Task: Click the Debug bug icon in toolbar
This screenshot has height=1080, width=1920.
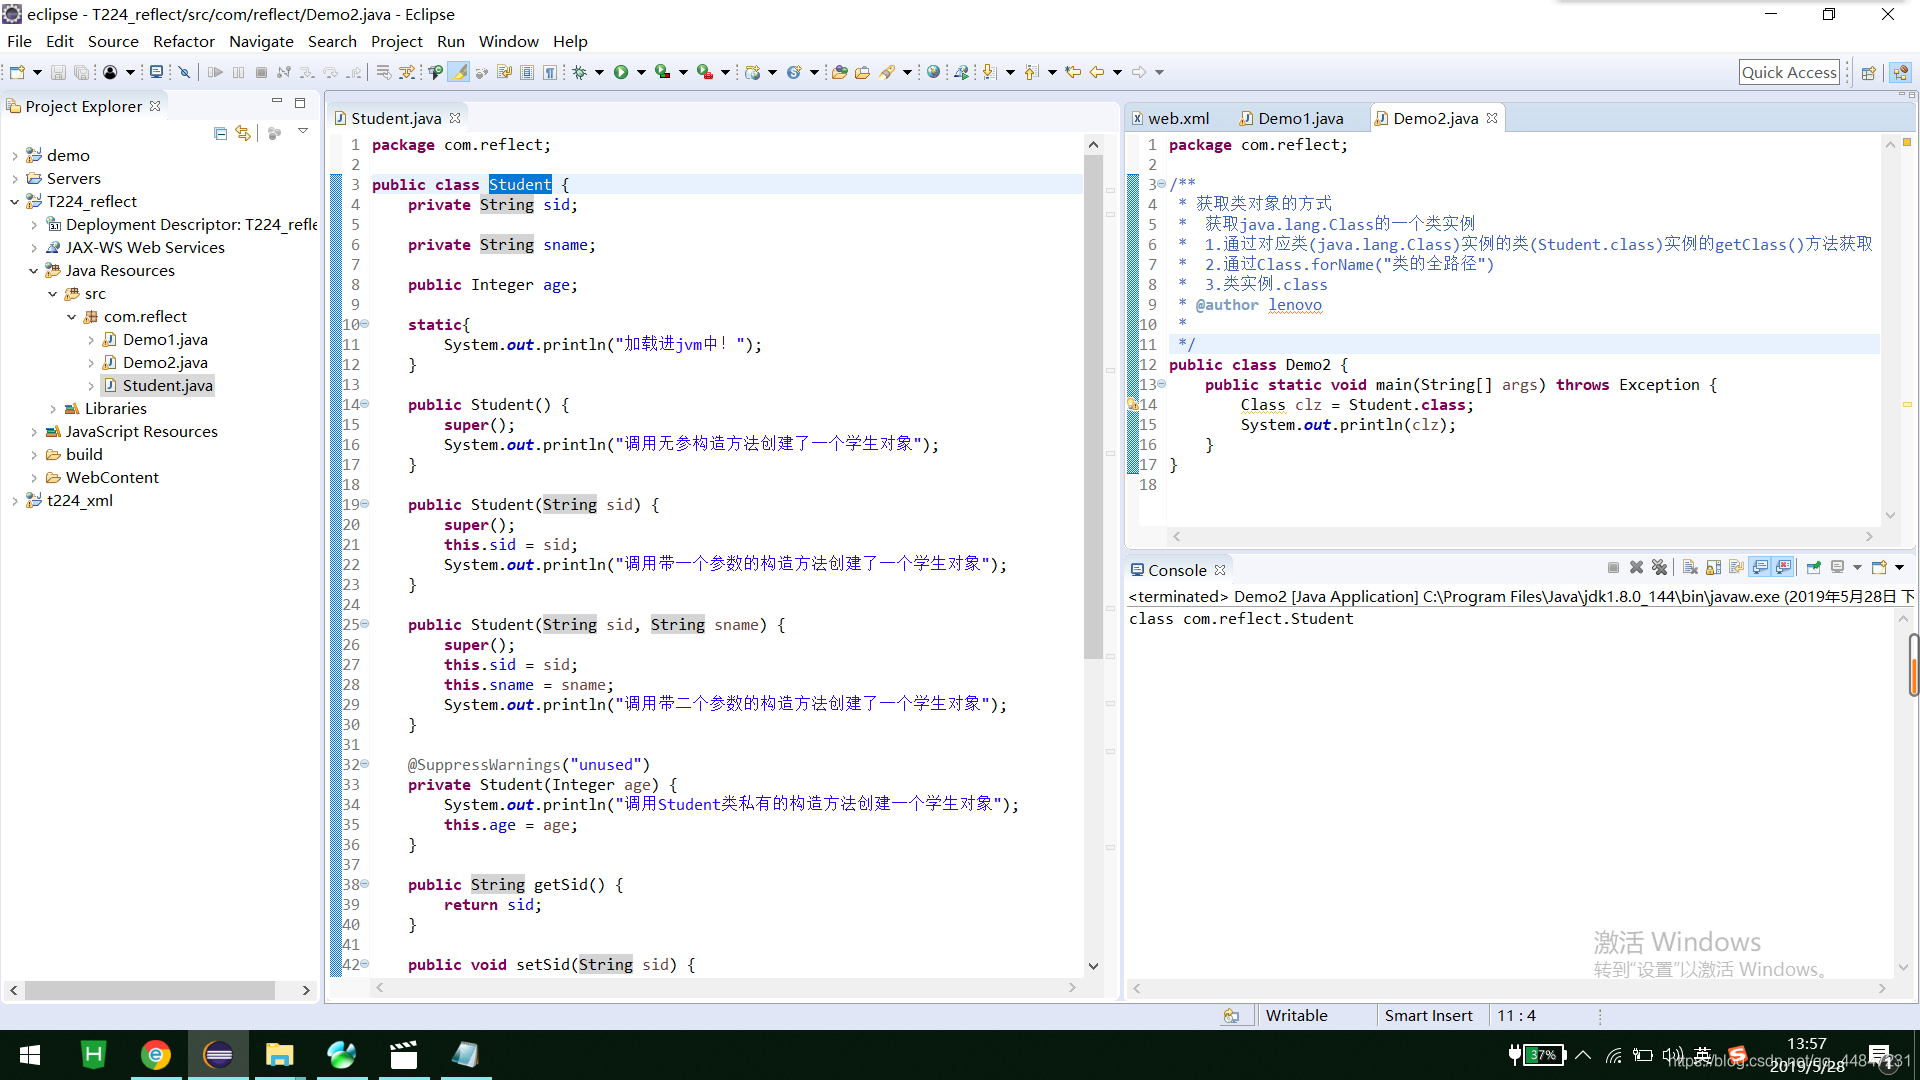Action: tap(579, 72)
